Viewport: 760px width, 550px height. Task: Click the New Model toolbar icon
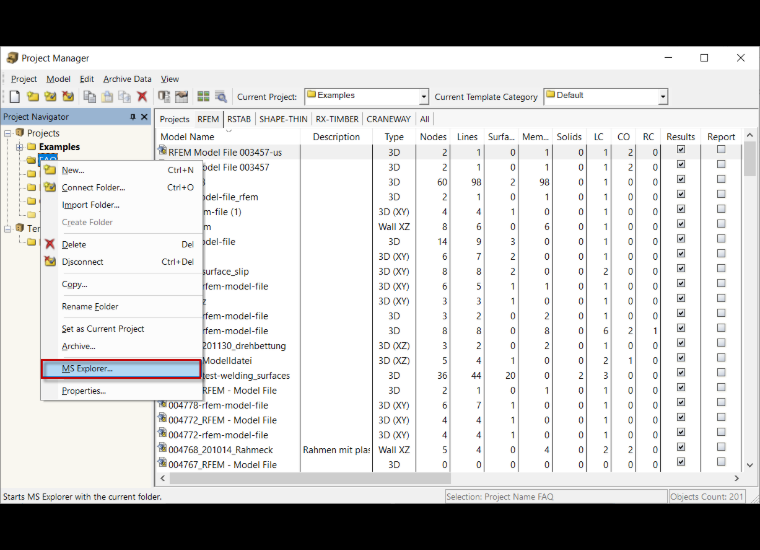point(15,96)
